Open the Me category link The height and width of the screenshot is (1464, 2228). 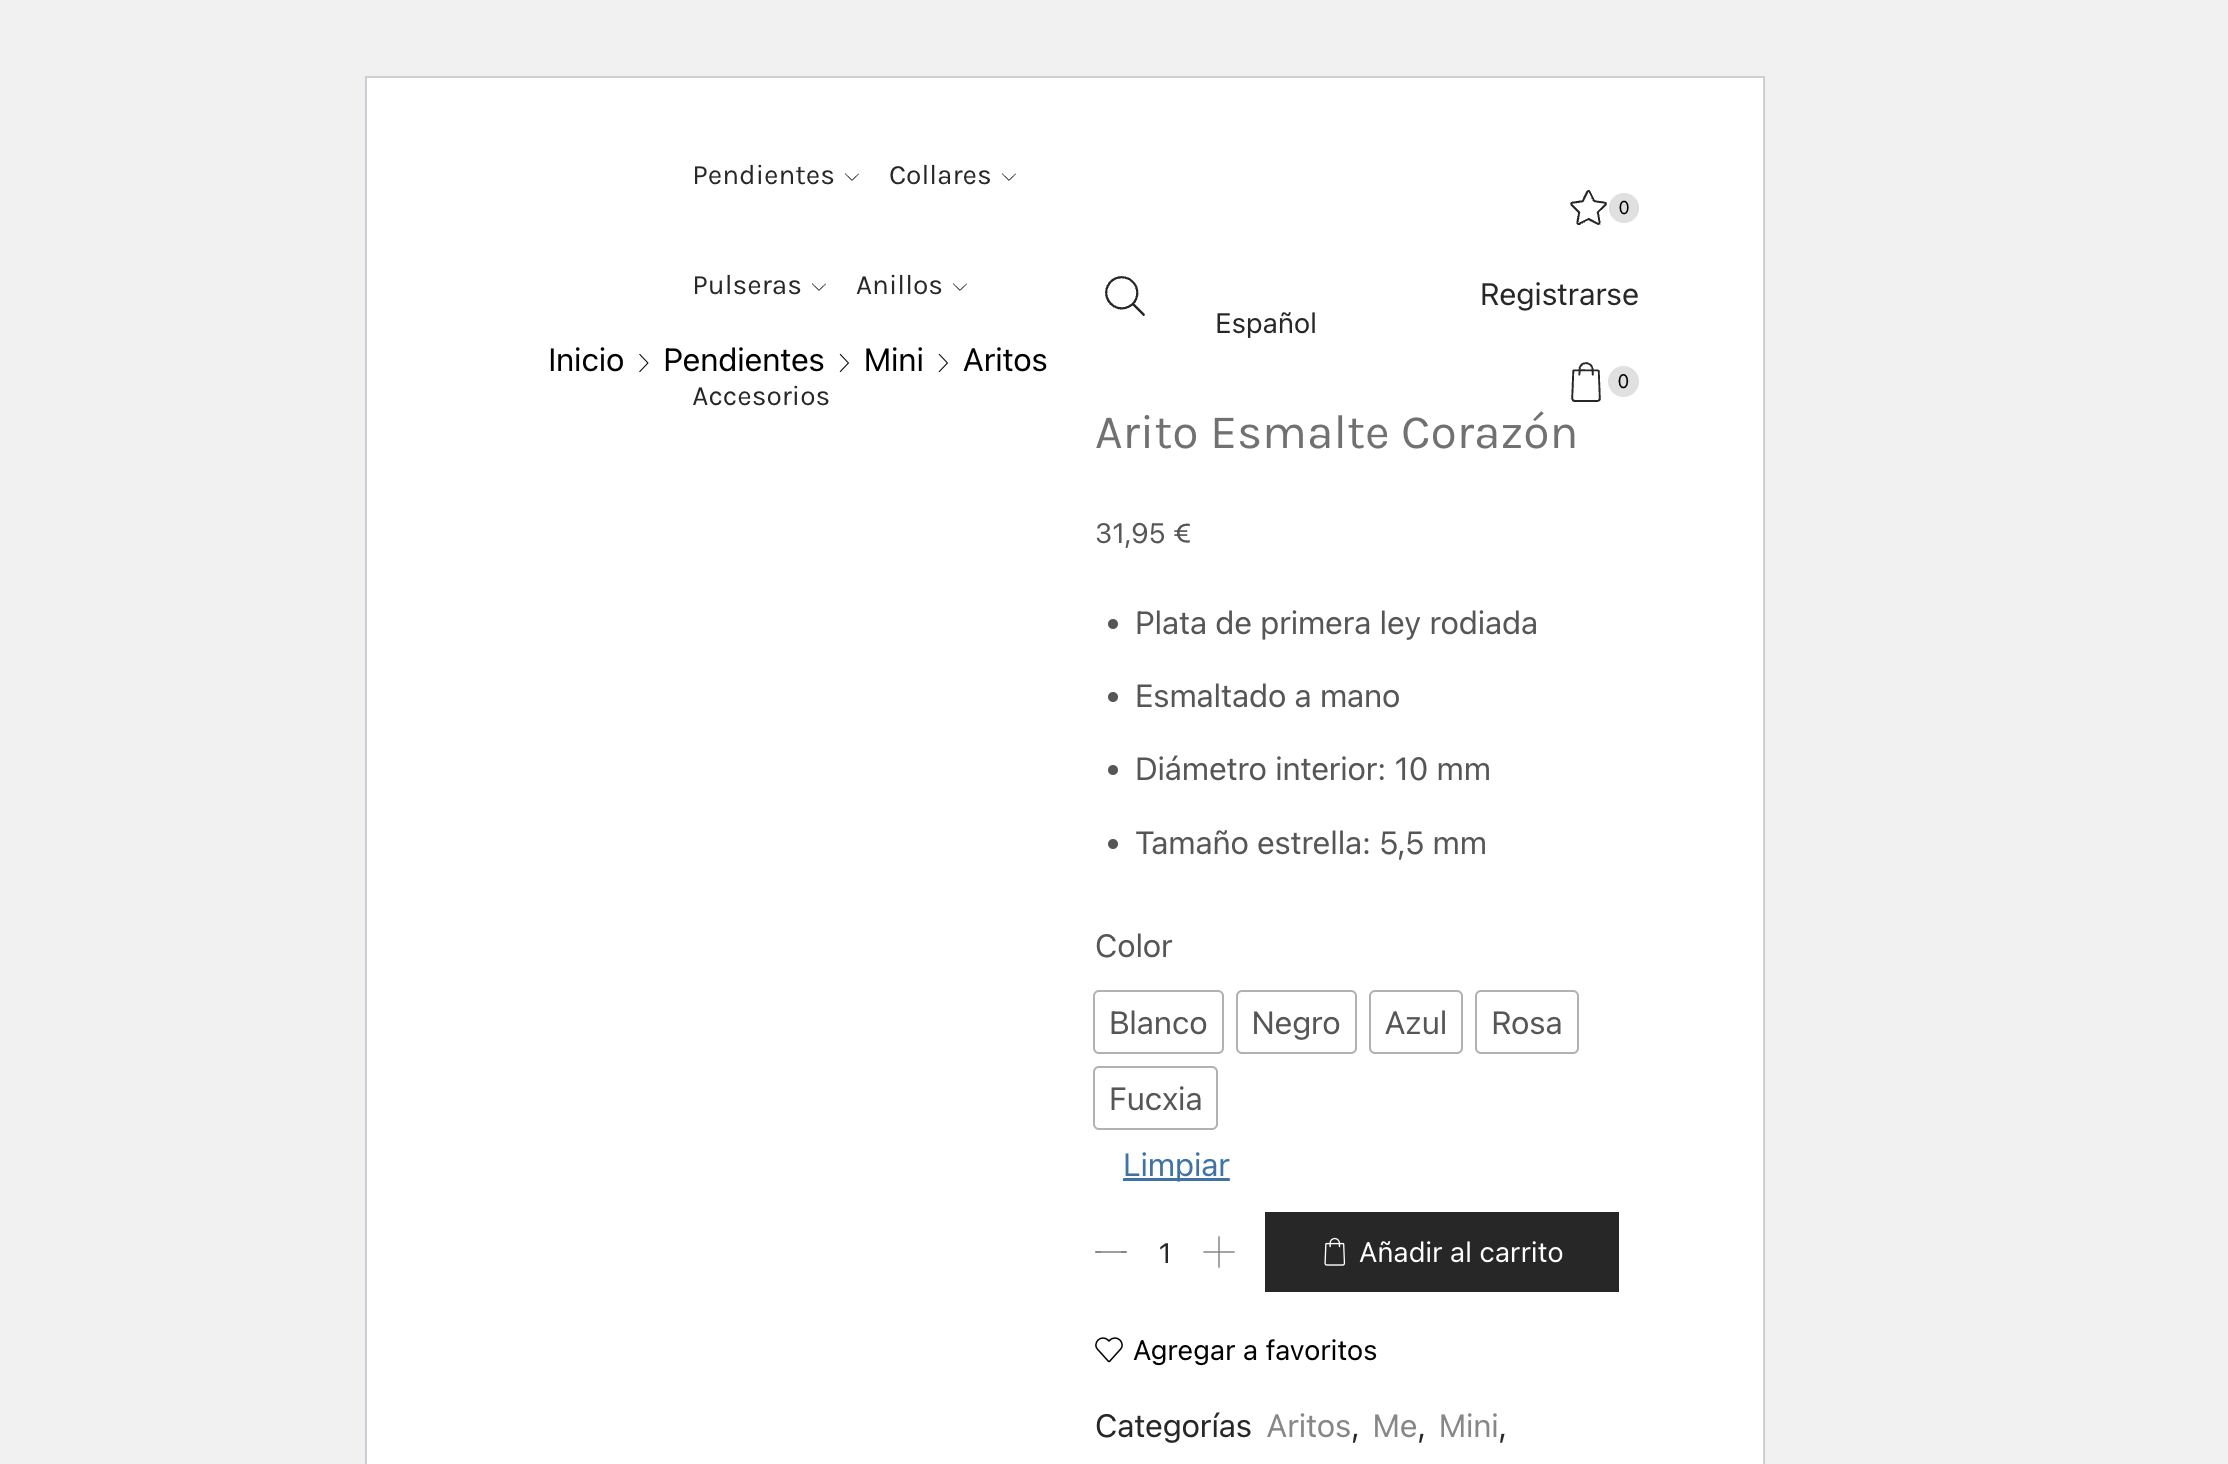[1395, 1426]
